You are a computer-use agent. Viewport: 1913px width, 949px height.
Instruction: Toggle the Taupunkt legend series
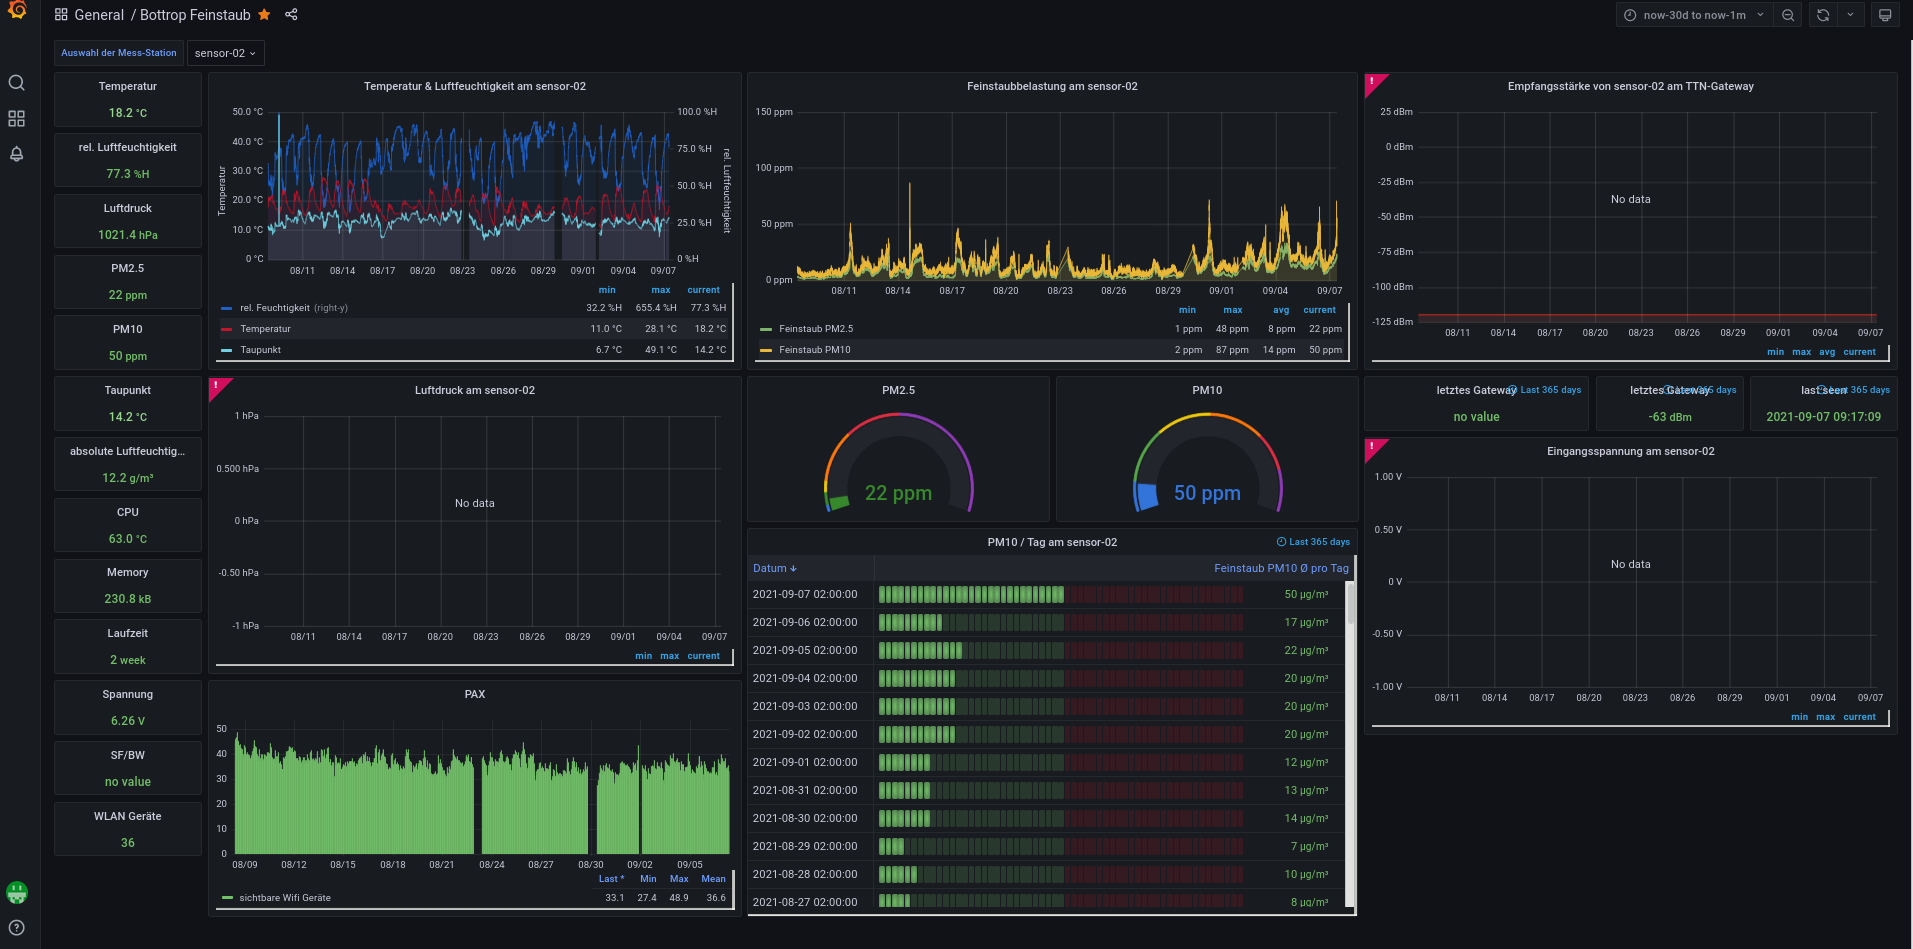[260, 350]
